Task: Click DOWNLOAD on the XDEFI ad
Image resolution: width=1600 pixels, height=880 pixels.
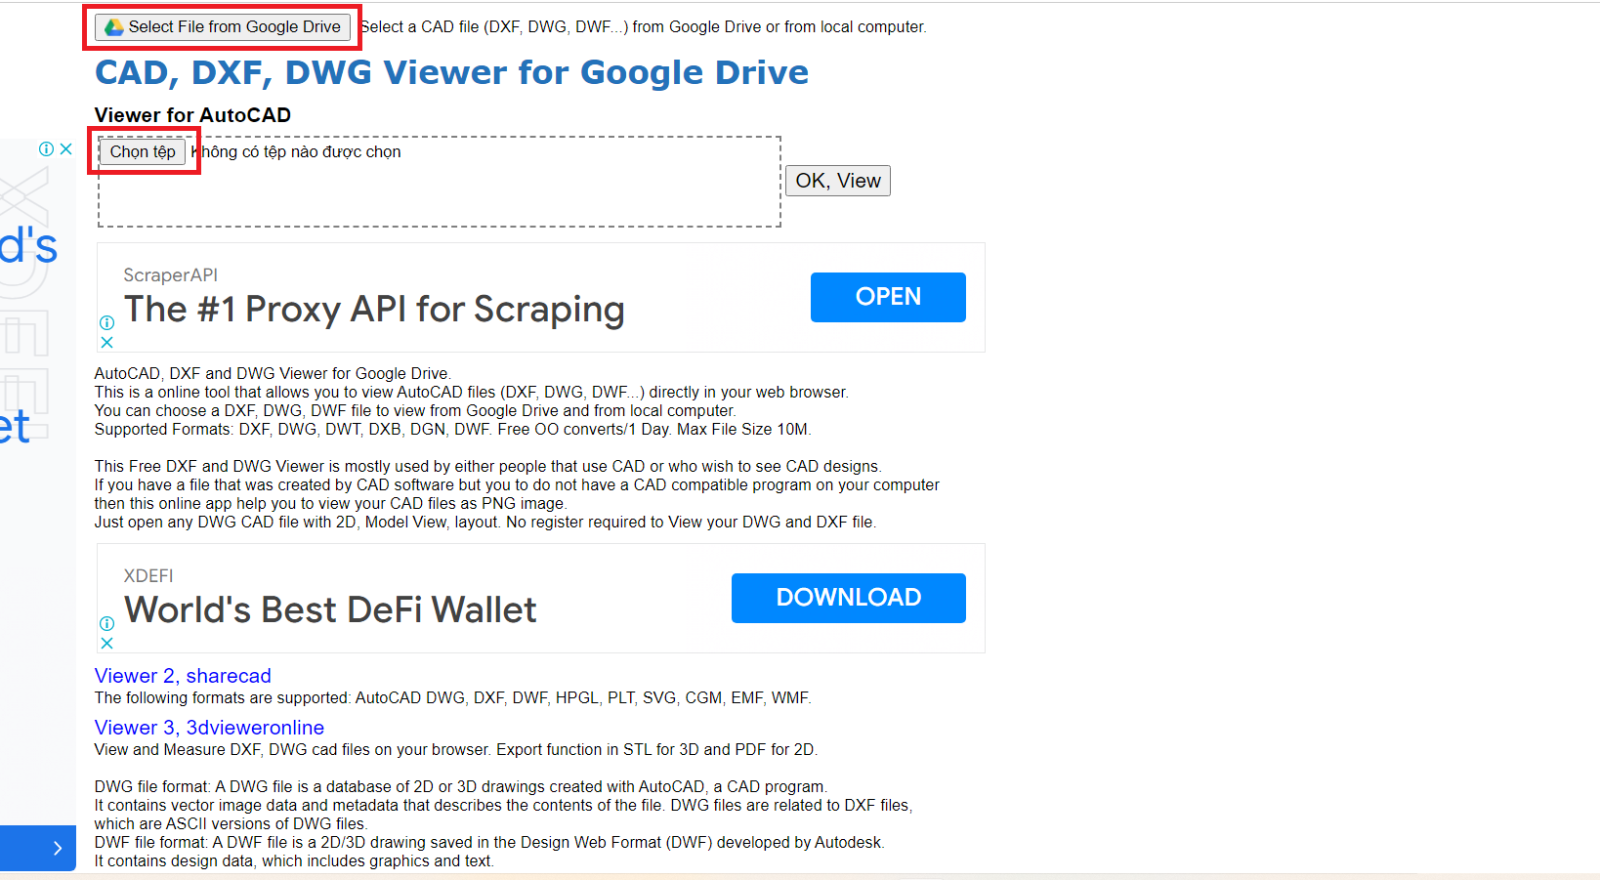Action: pyautogui.click(x=849, y=598)
